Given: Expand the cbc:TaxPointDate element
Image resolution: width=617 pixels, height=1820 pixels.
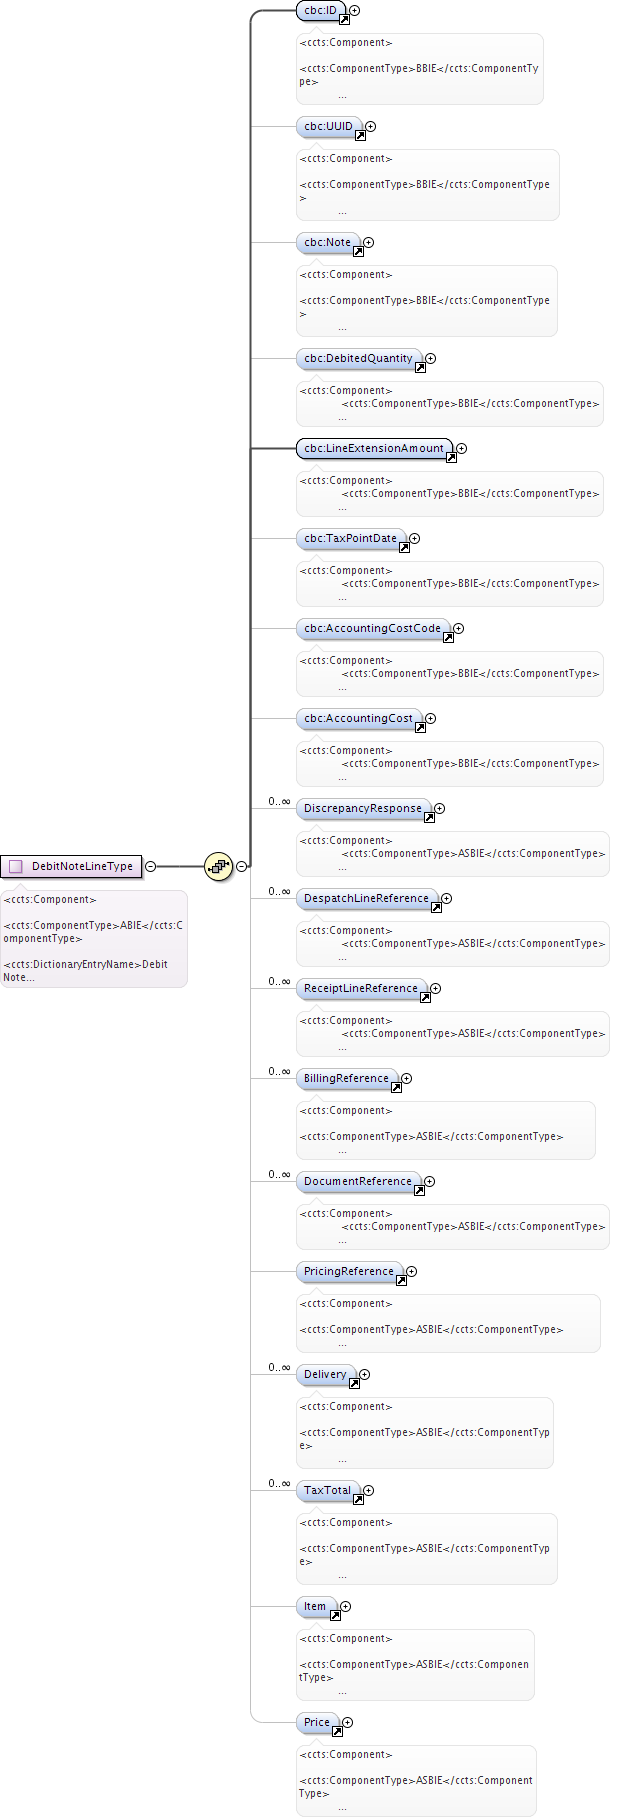Looking at the screenshot, I should pos(415,538).
